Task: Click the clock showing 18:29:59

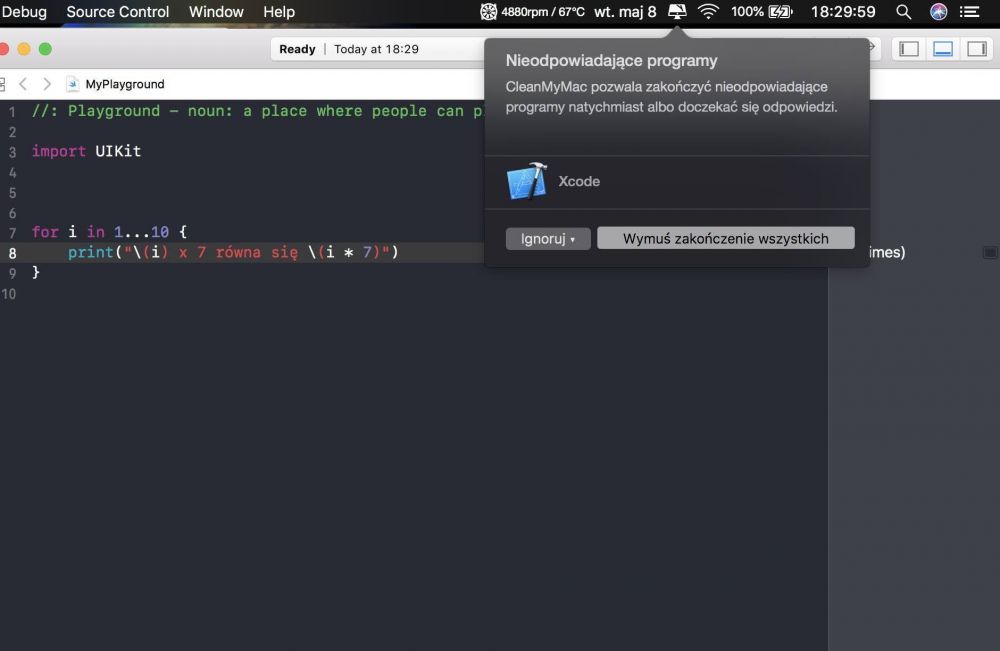Action: 843,11
